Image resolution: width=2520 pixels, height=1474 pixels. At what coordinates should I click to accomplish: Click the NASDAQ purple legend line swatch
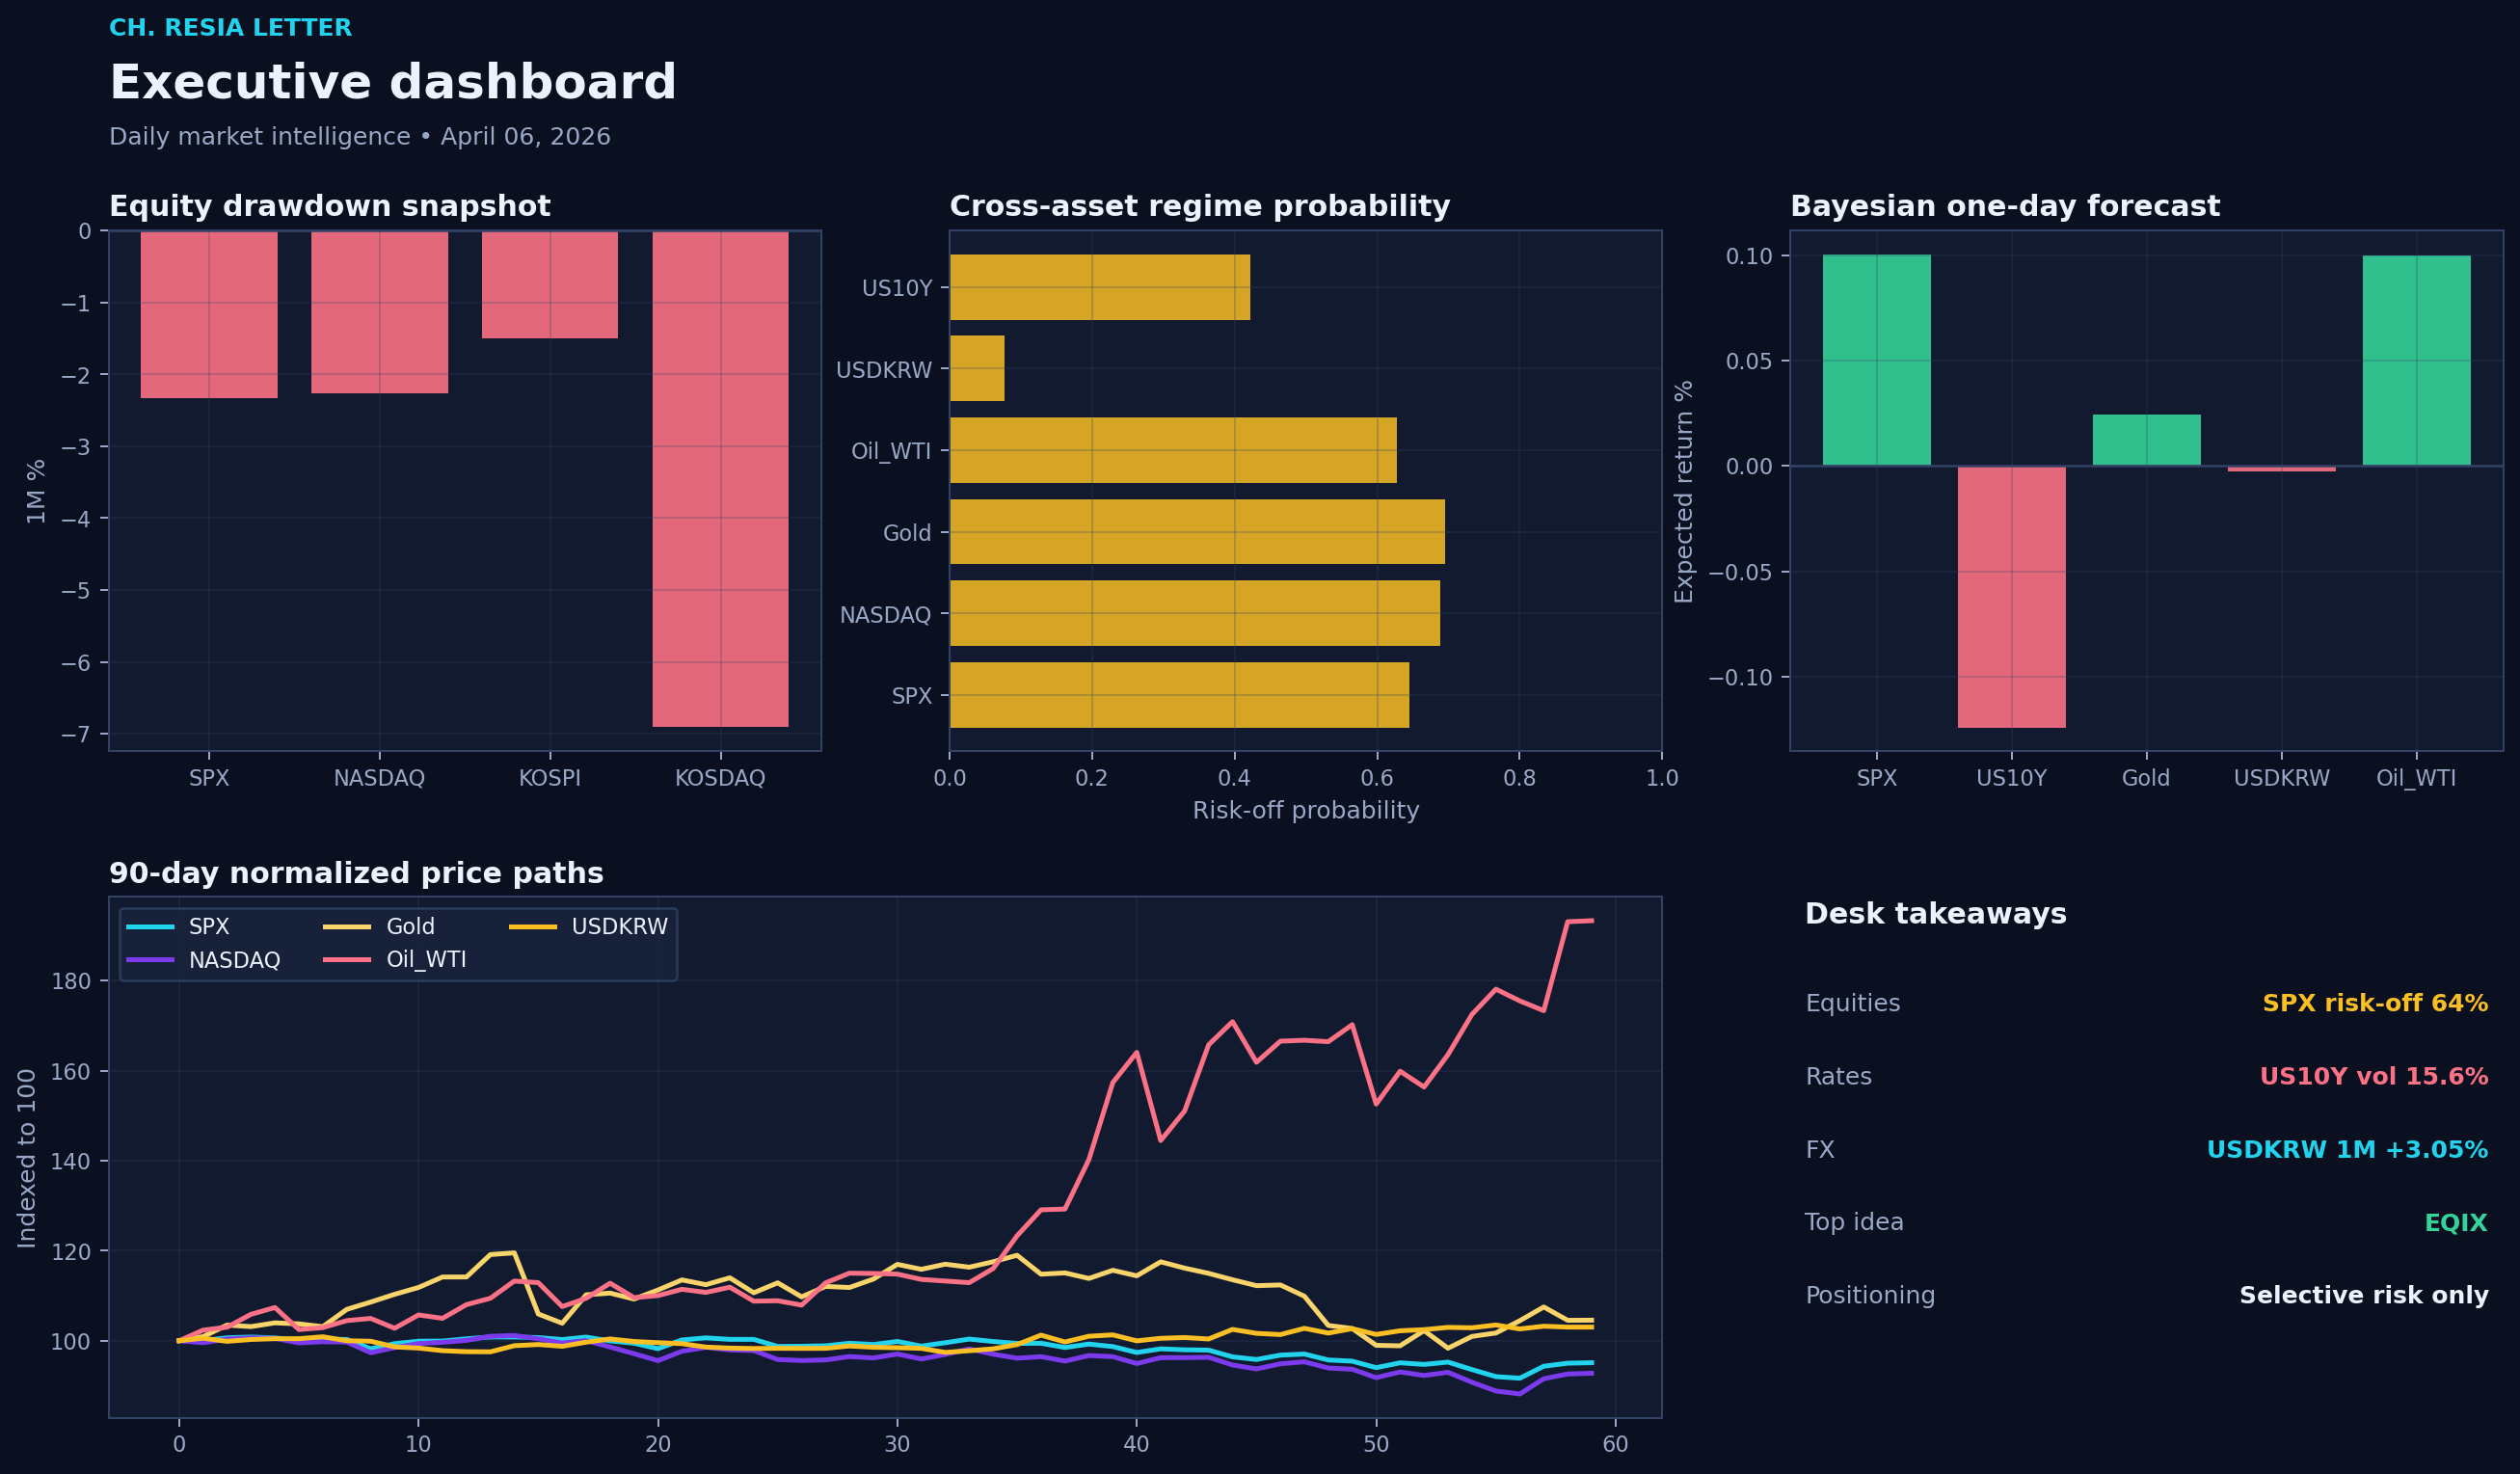coord(150,960)
